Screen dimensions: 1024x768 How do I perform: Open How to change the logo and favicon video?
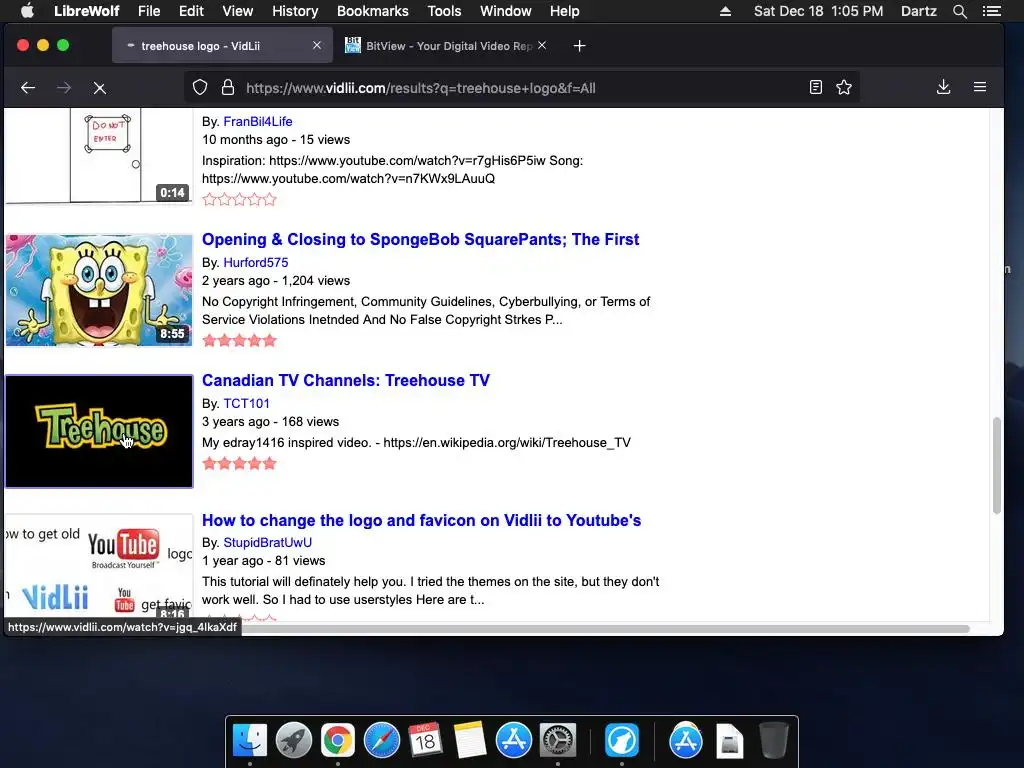421,520
